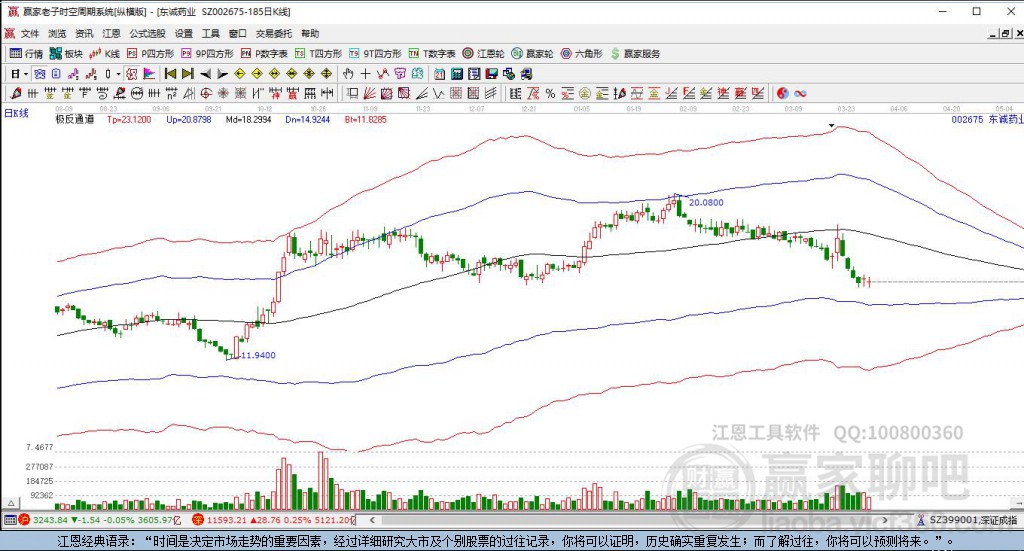Open the 板块 sector view
This screenshot has width=1024, height=551.
click(x=66, y=54)
